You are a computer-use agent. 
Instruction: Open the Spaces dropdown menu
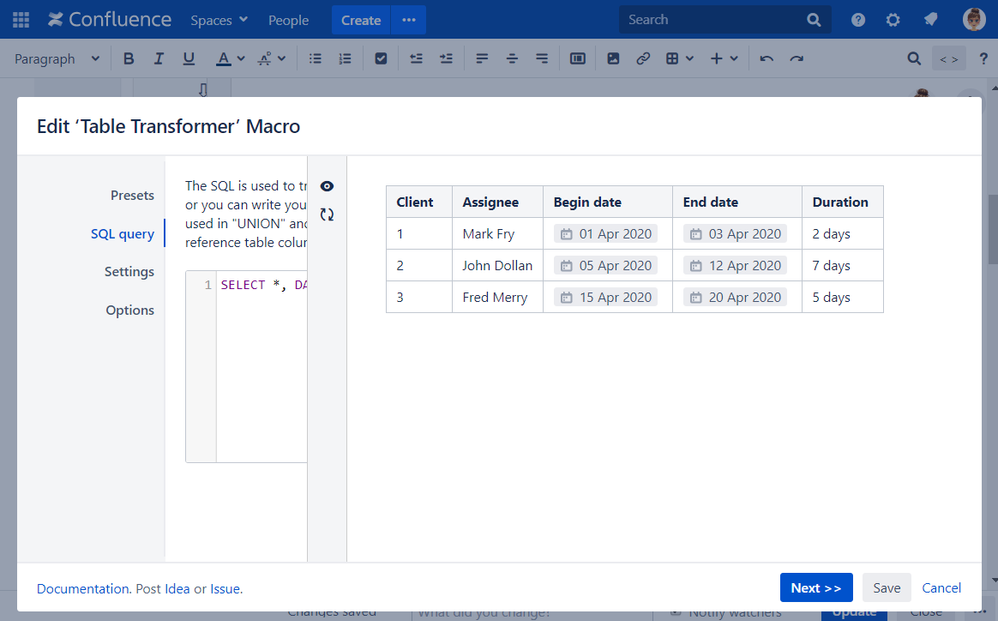pyautogui.click(x=219, y=20)
